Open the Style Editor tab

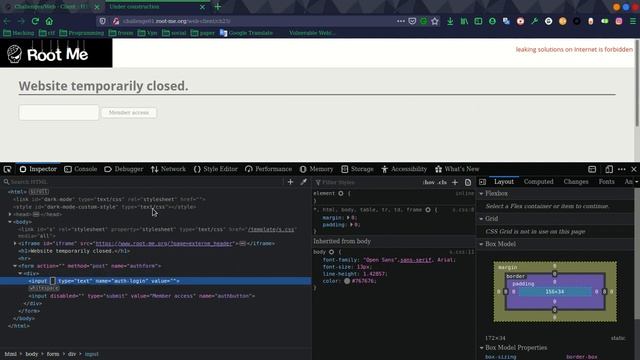(216, 169)
